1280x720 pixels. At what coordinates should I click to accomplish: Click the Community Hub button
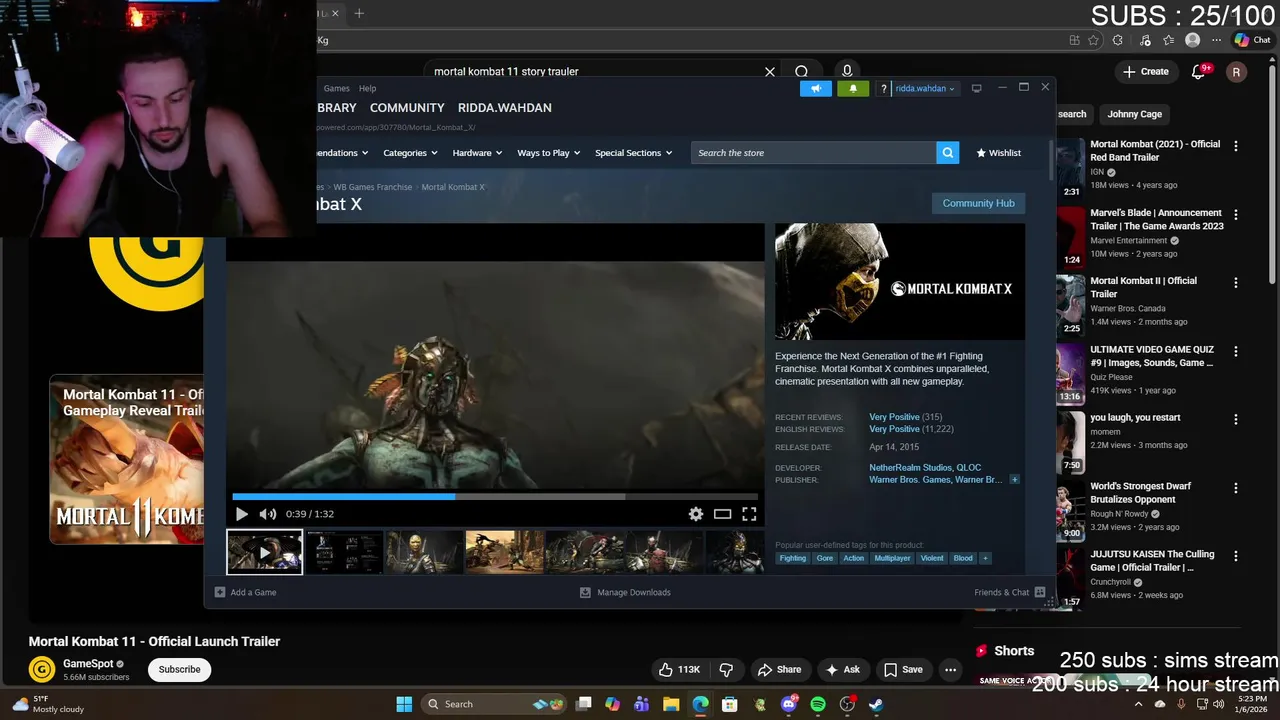point(978,203)
